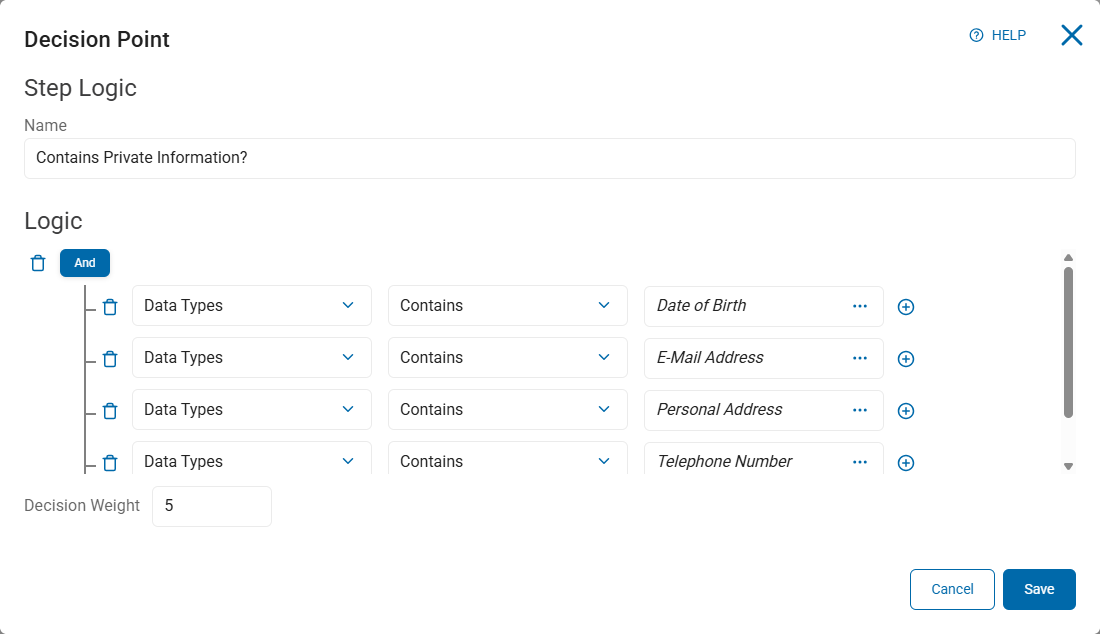Delete the Date of Birth condition row
Screen dimensions: 1100x634
point(110,307)
